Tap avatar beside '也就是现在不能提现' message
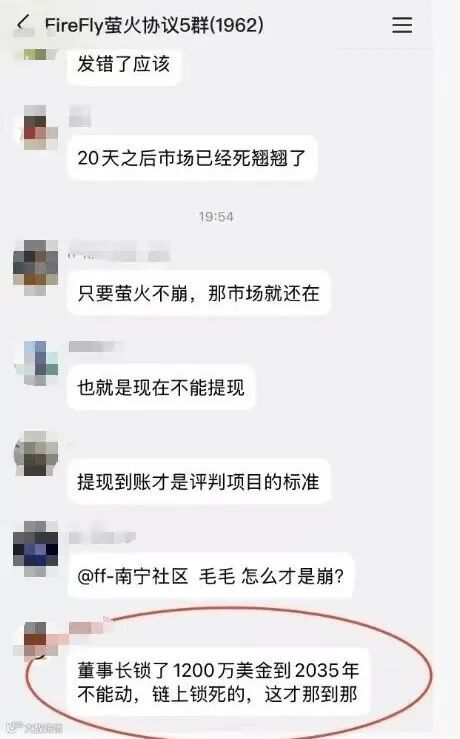Screen dimensions: 460x739 coord(38,362)
